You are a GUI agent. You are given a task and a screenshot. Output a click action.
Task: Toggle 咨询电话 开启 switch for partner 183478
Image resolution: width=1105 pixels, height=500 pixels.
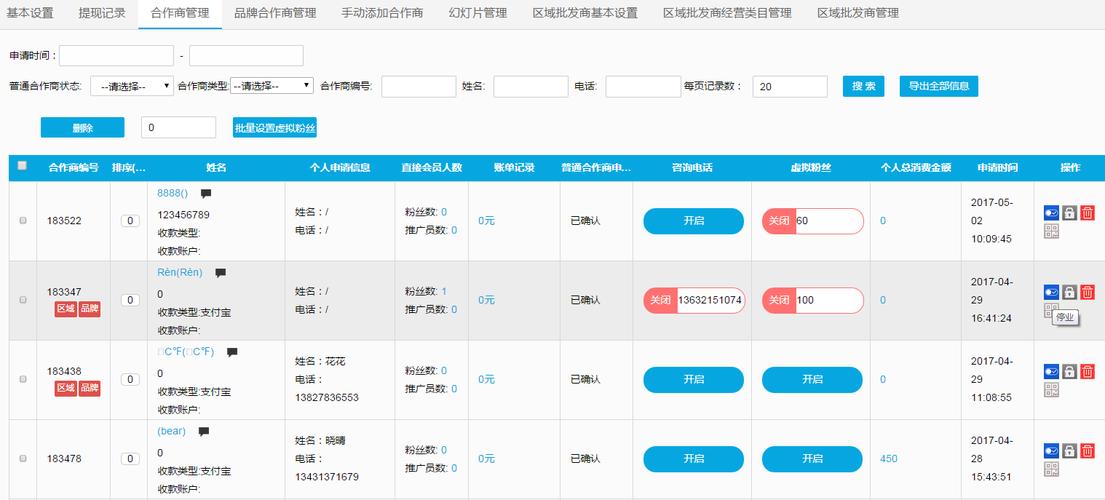click(x=693, y=458)
